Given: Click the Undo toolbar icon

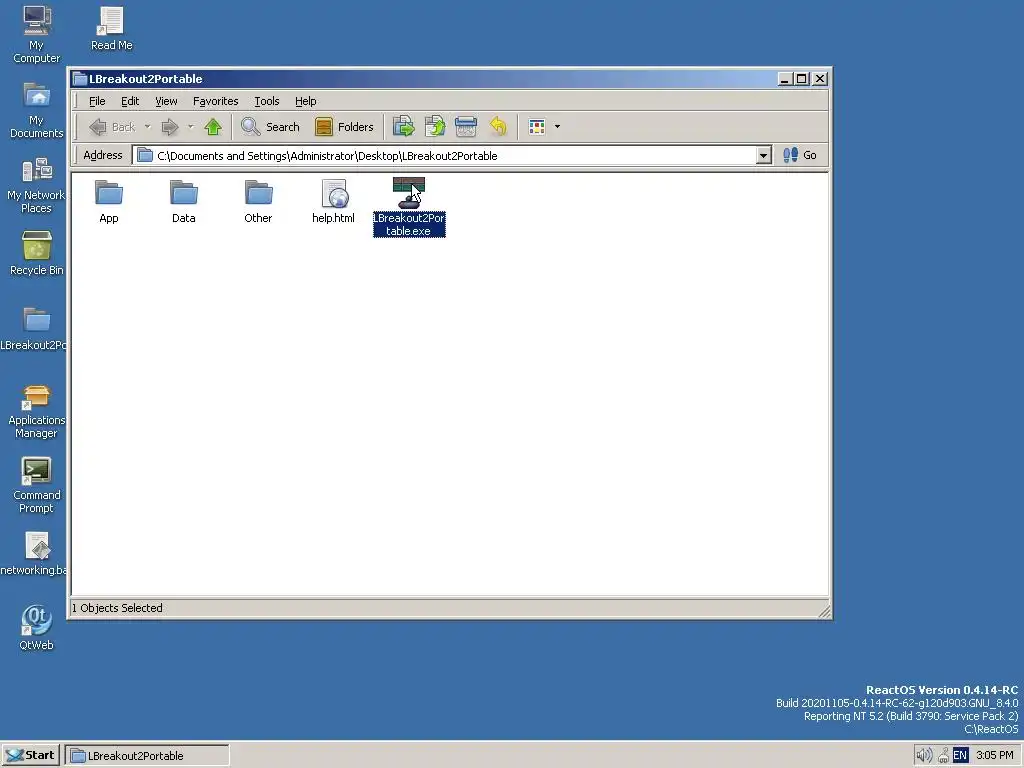Looking at the screenshot, I should tap(498, 127).
